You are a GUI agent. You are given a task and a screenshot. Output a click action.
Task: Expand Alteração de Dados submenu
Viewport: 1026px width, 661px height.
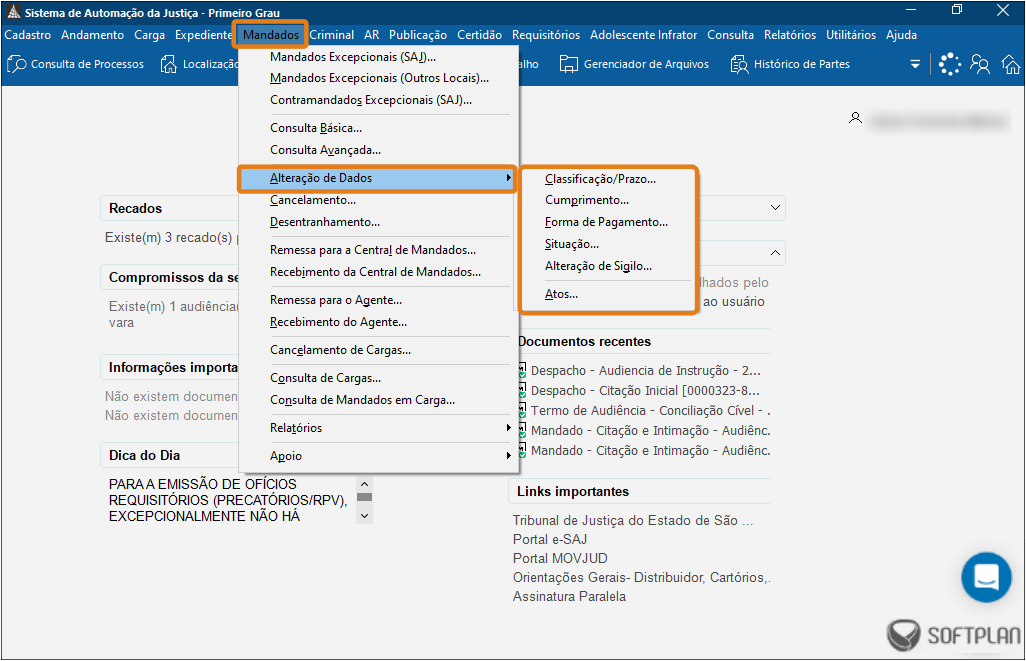tap(378, 178)
